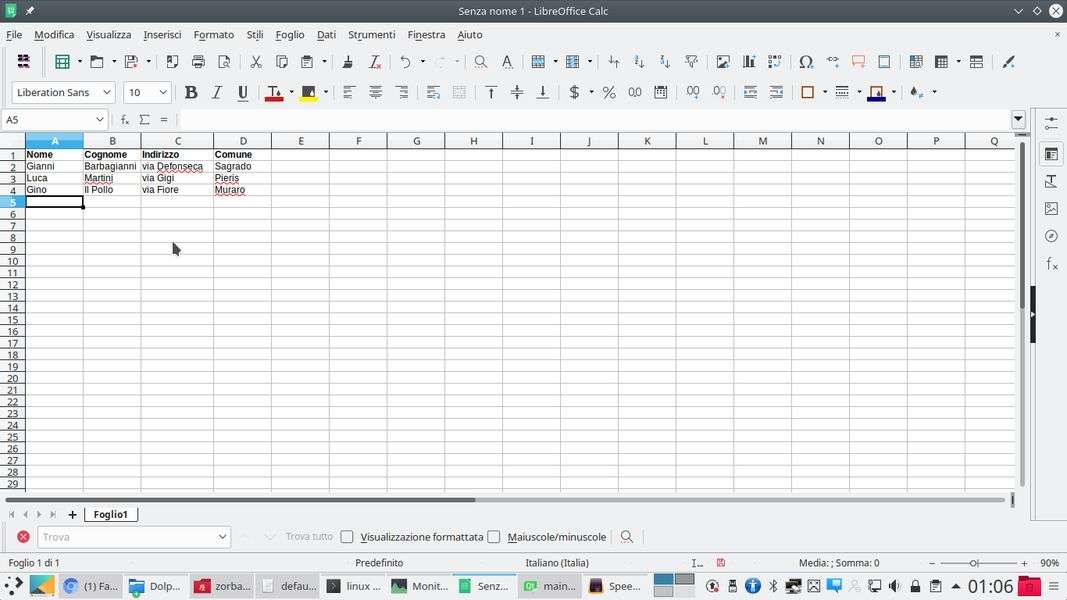This screenshot has width=1067, height=600.
Task: Close the find toolbar red X
Action: (23, 537)
